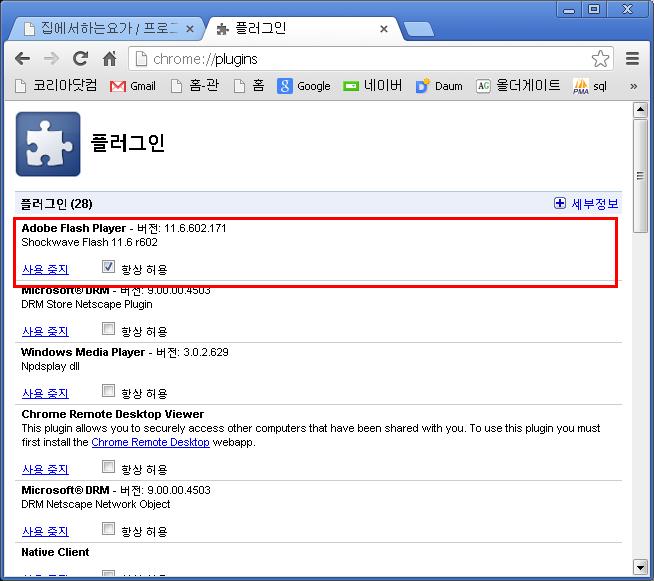The width and height of the screenshot is (654, 581).
Task: Click the Npdsplay dll description
Action: (50, 367)
